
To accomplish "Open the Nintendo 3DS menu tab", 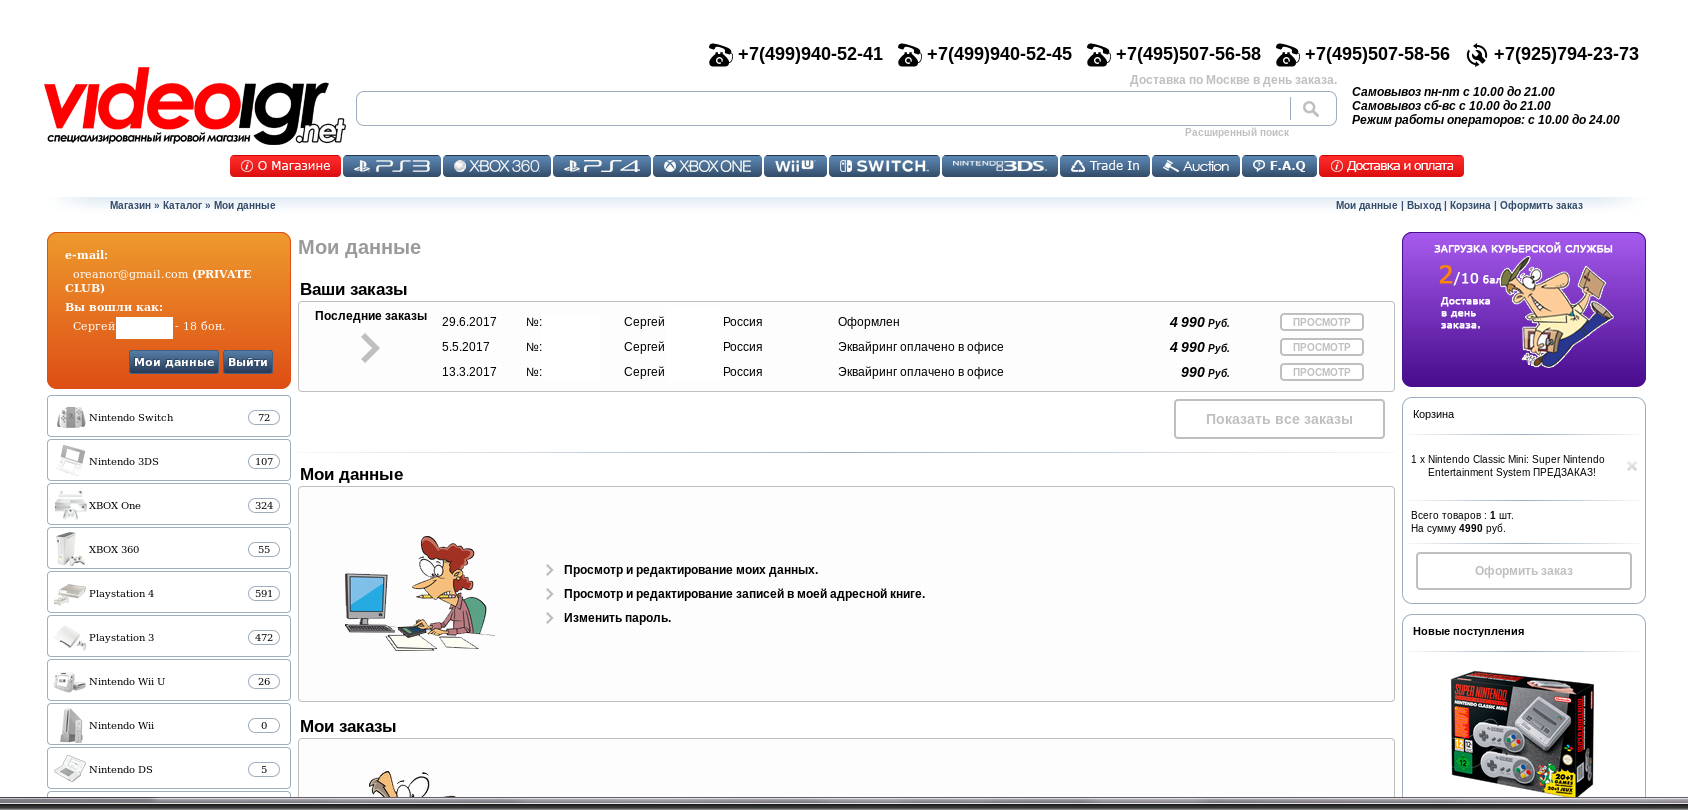I will [x=1000, y=166].
